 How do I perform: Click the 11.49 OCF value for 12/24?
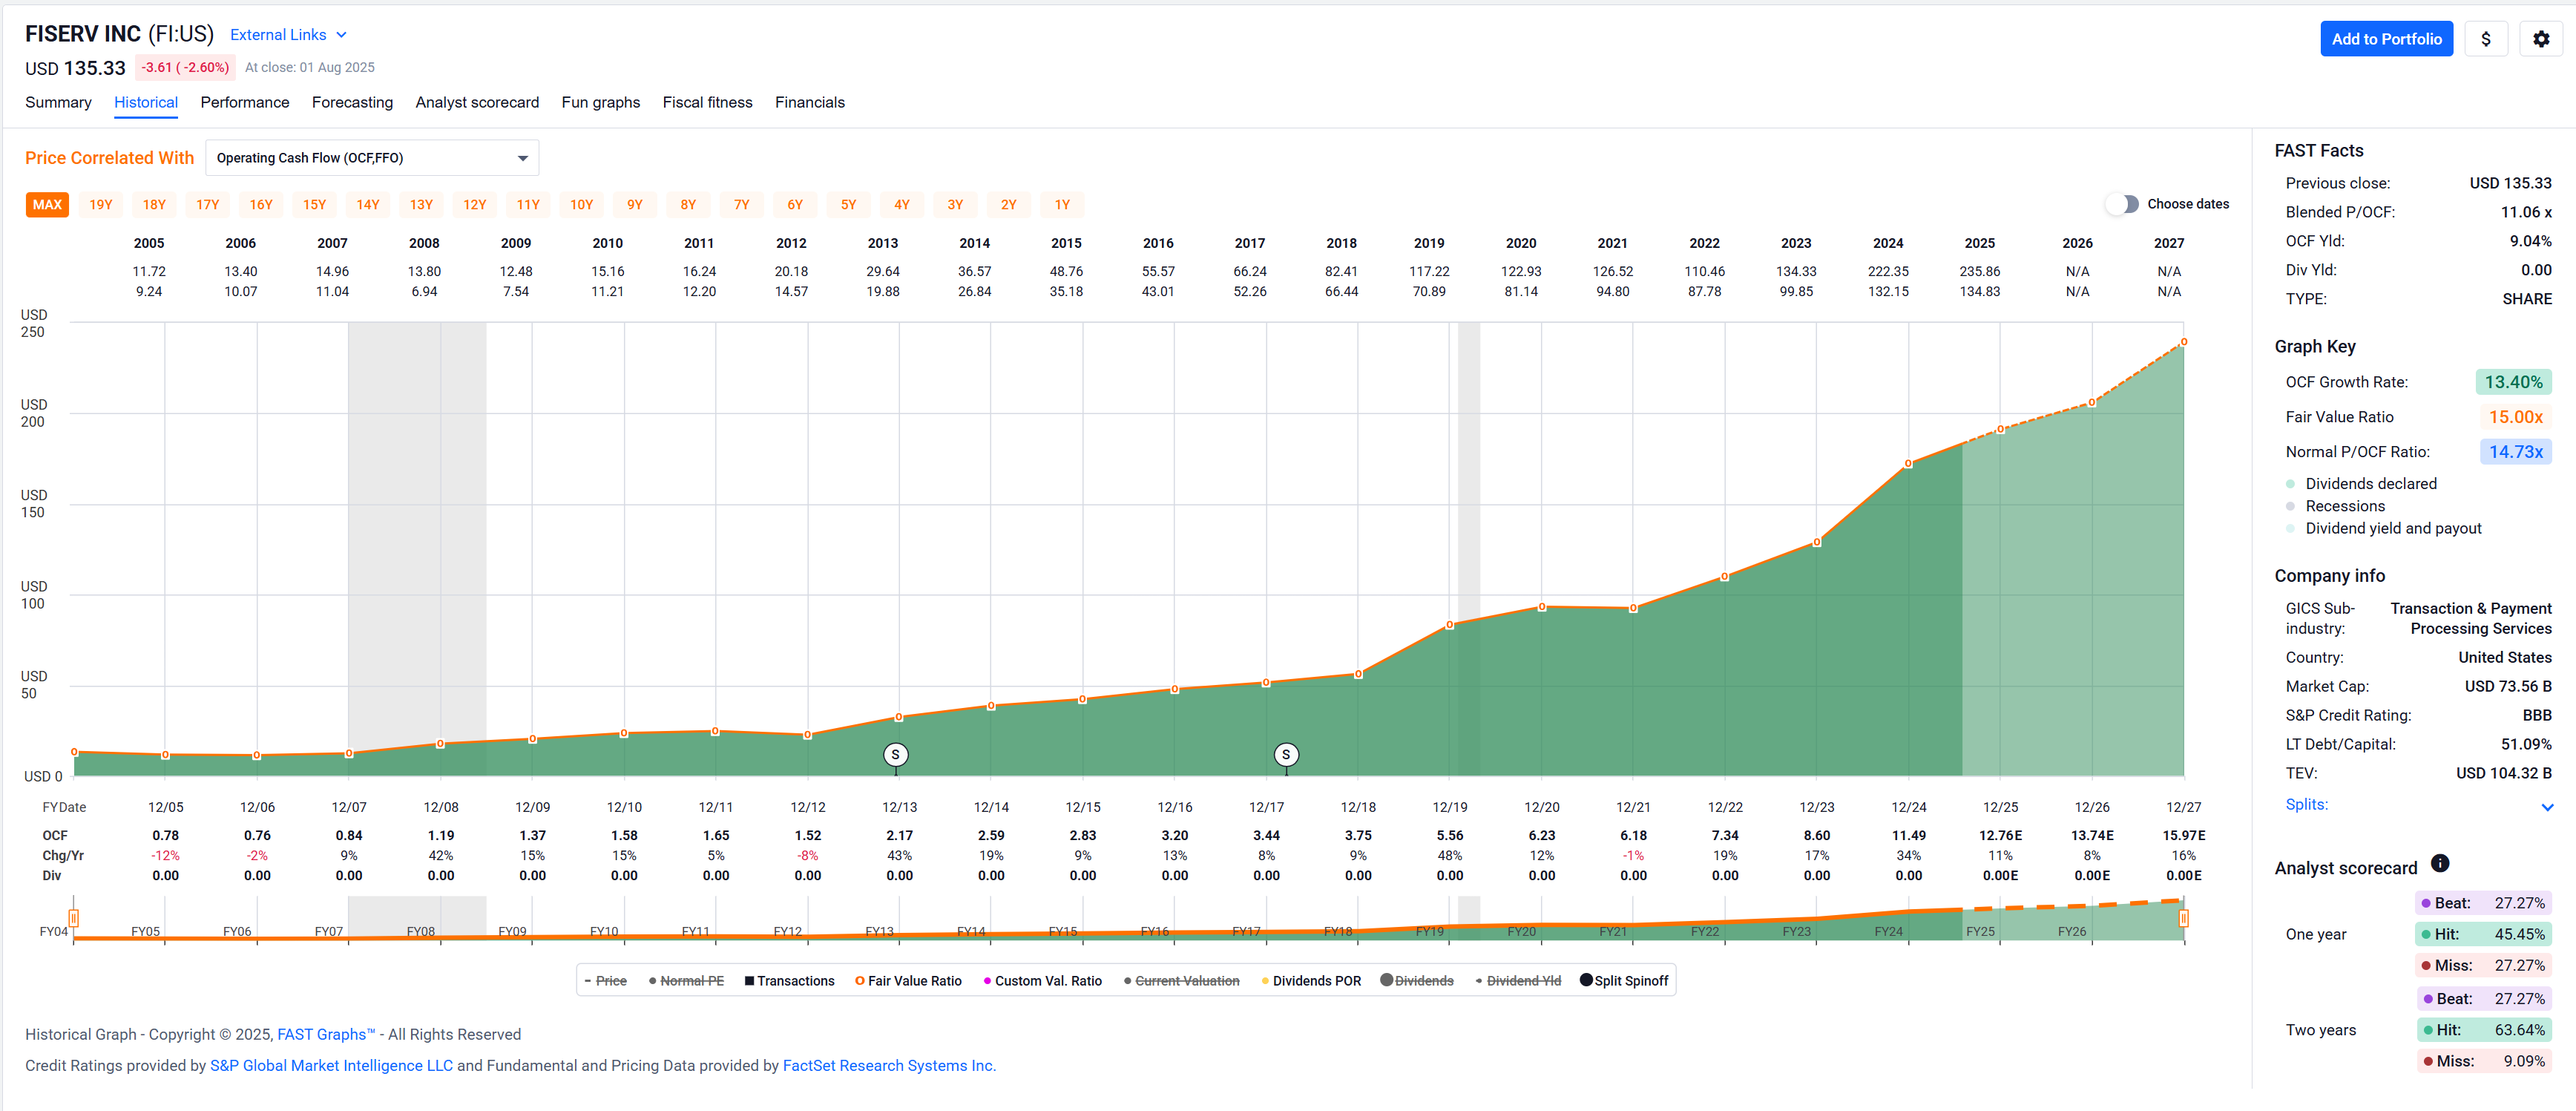point(1908,835)
